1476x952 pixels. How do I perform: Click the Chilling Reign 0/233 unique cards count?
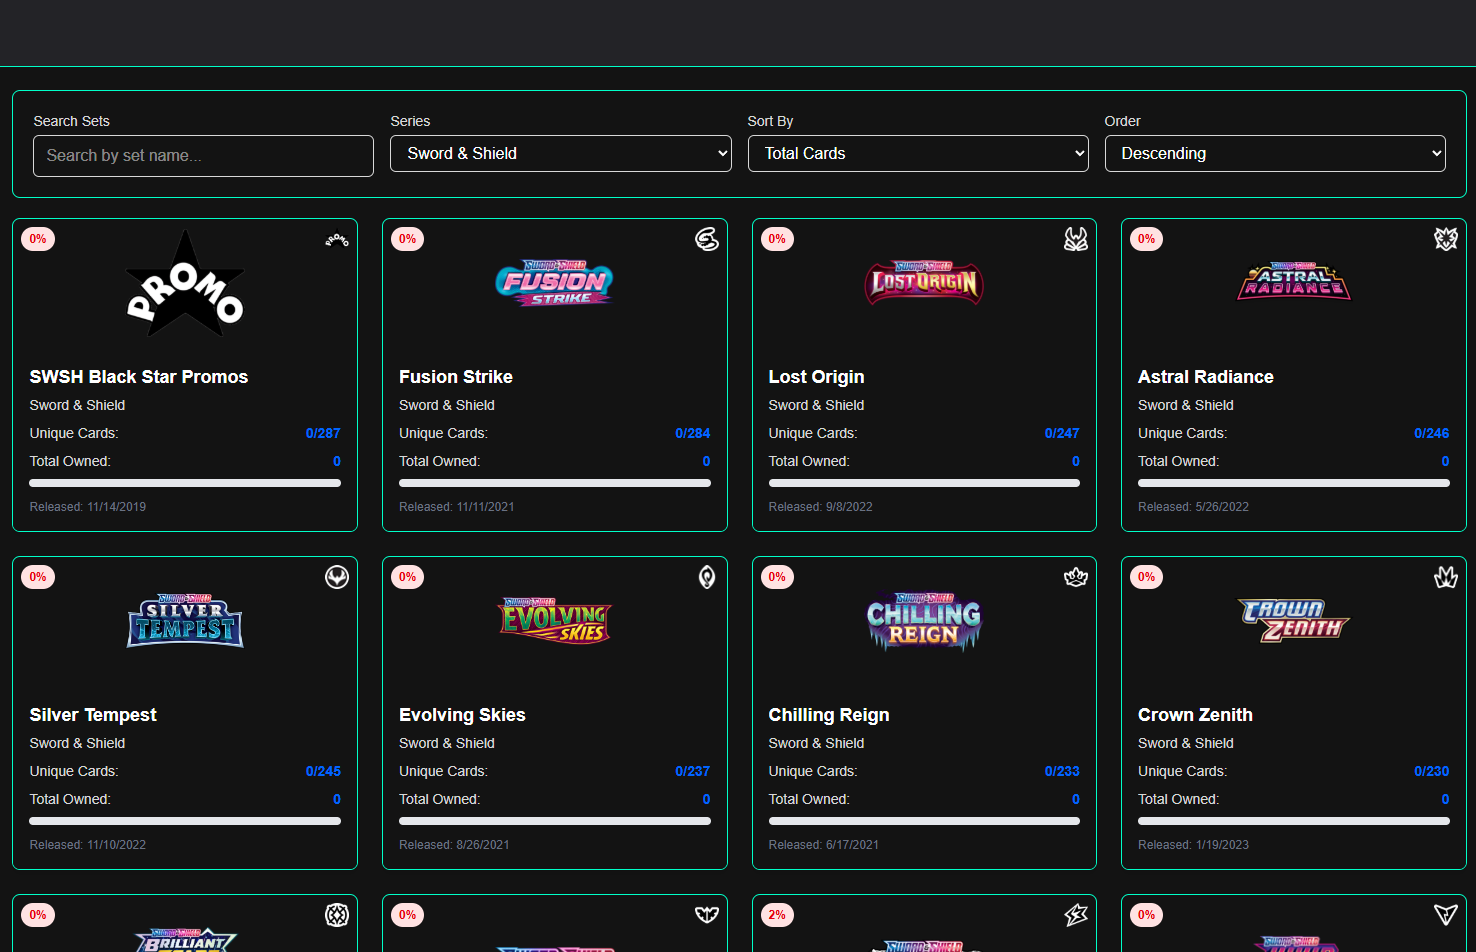[1061, 771]
